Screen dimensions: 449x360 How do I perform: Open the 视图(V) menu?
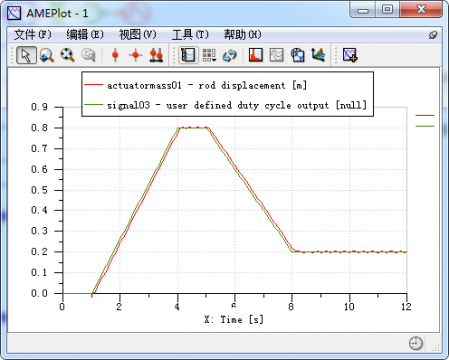coord(137,34)
